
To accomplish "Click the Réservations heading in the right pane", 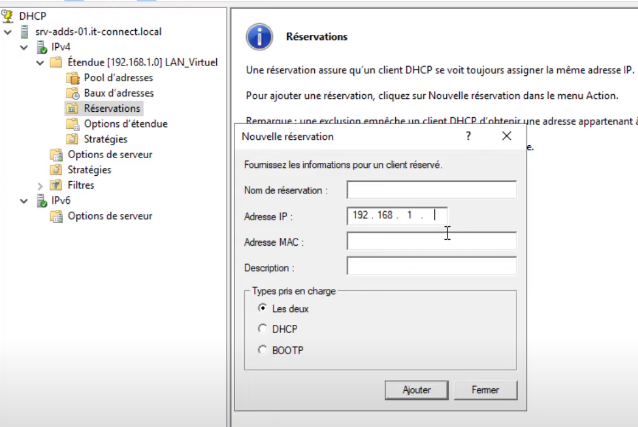I will point(317,37).
